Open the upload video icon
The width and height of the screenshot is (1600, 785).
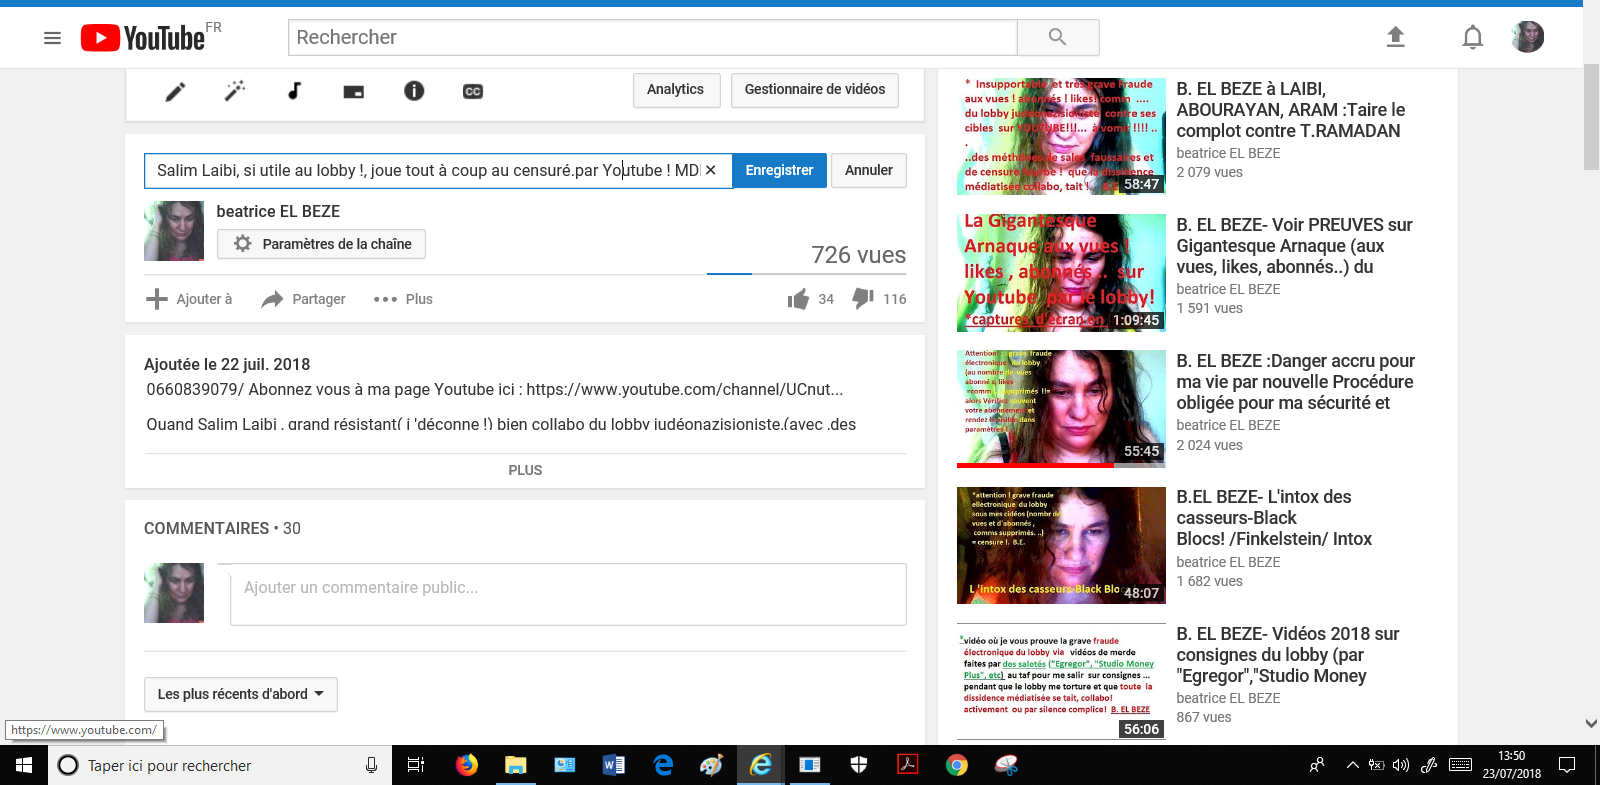[x=1396, y=38]
